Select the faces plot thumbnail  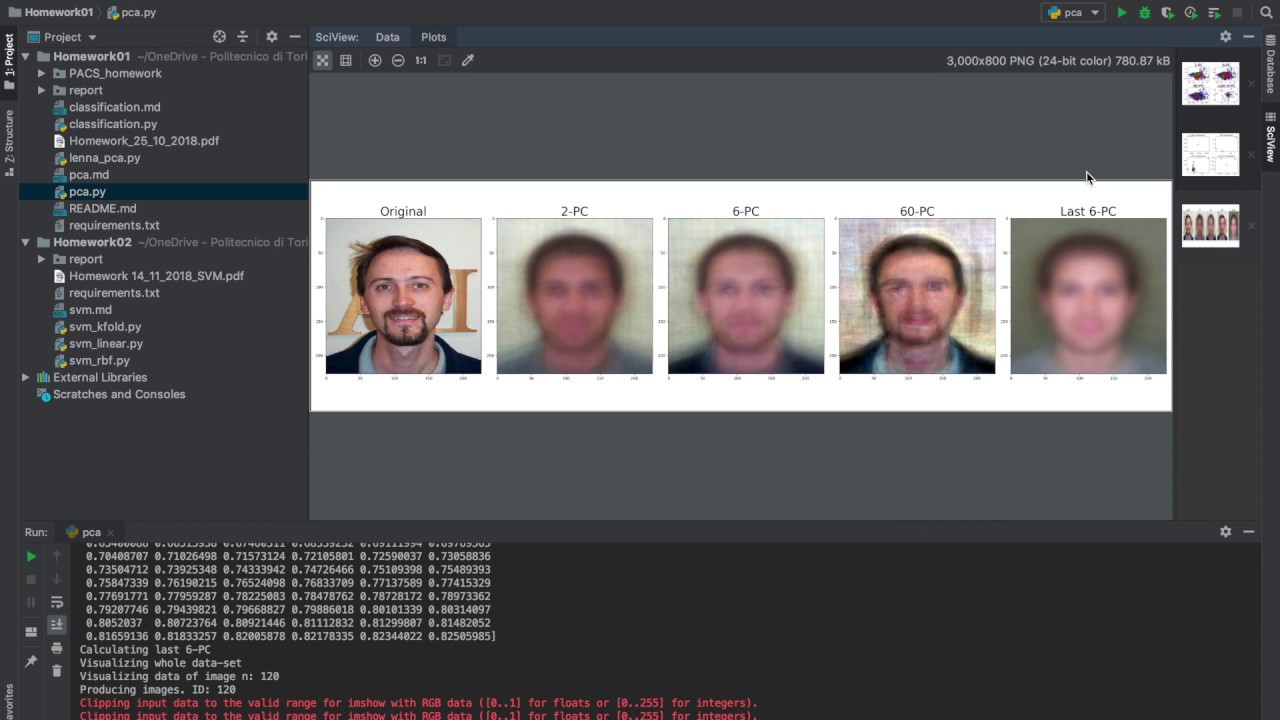[x=1210, y=226]
